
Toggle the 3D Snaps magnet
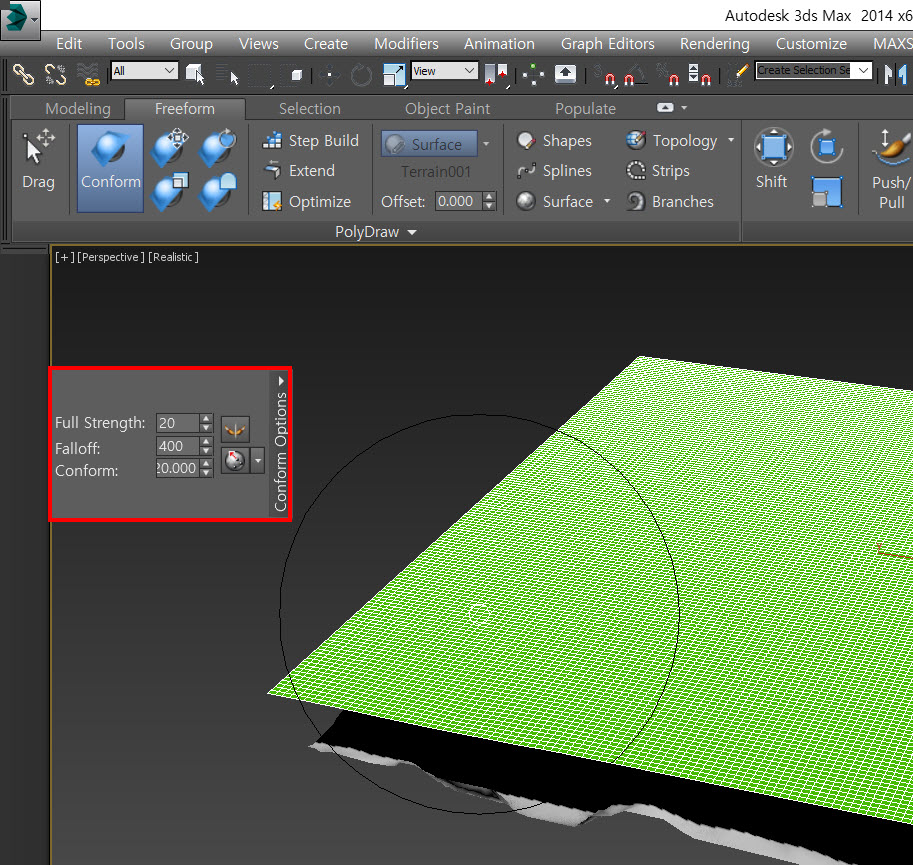coord(605,75)
